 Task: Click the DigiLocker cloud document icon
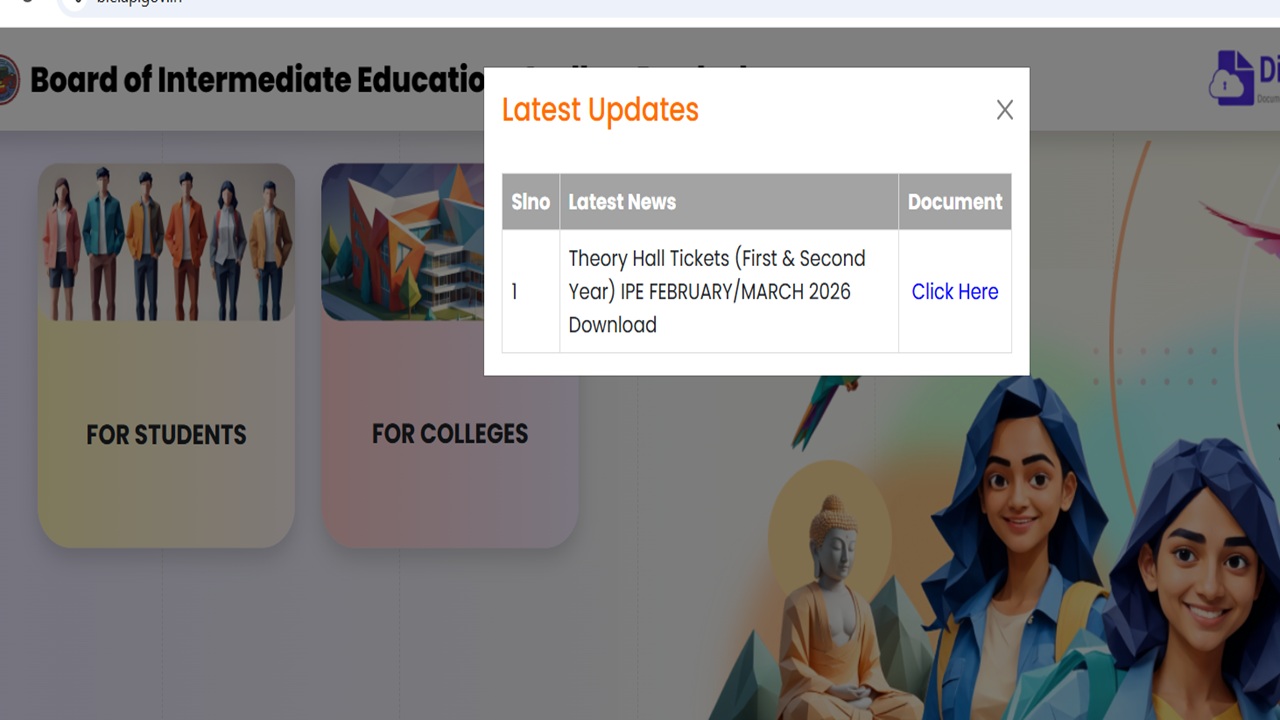(x=1232, y=78)
